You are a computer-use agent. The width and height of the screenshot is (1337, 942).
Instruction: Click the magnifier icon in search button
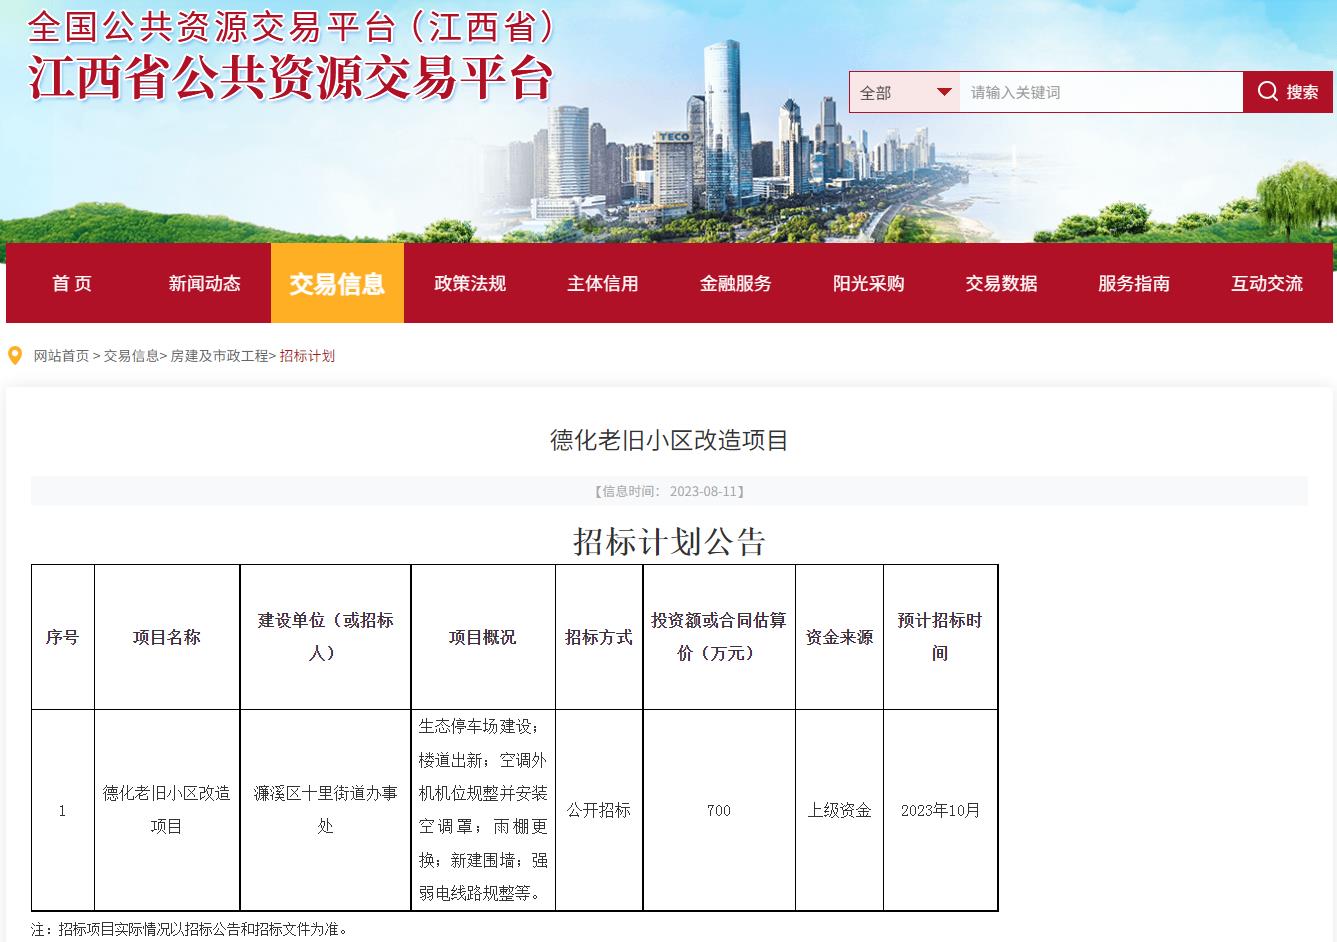(1267, 92)
